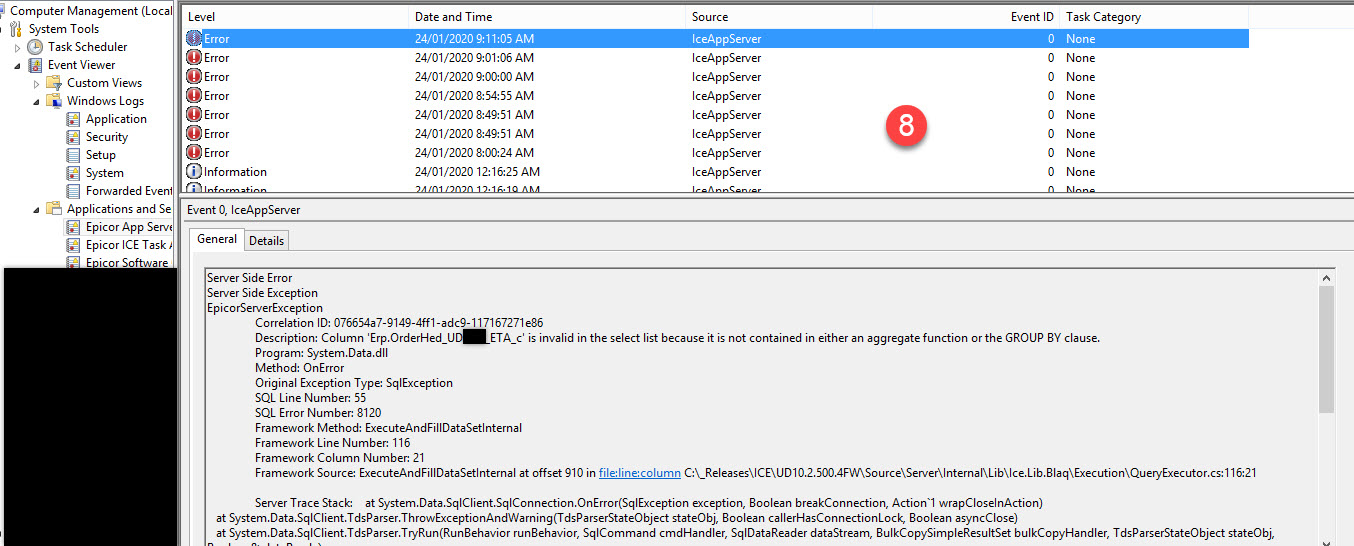Viewport: 1354px width, 546px height.
Task: Click 'Original Exception Type: SqlException' line
Action: pyautogui.click(x=354, y=383)
